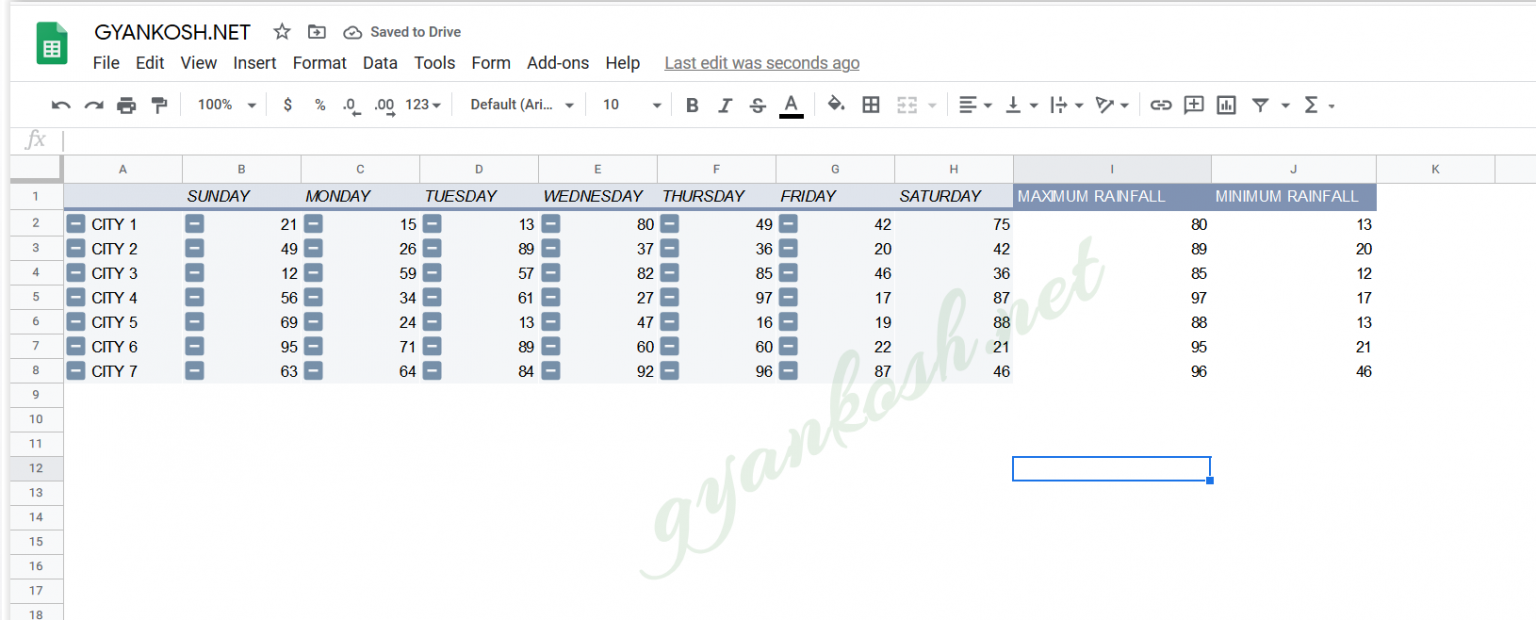Toggle strikethrough formatting
The width and height of the screenshot is (1536, 620).
[x=757, y=104]
